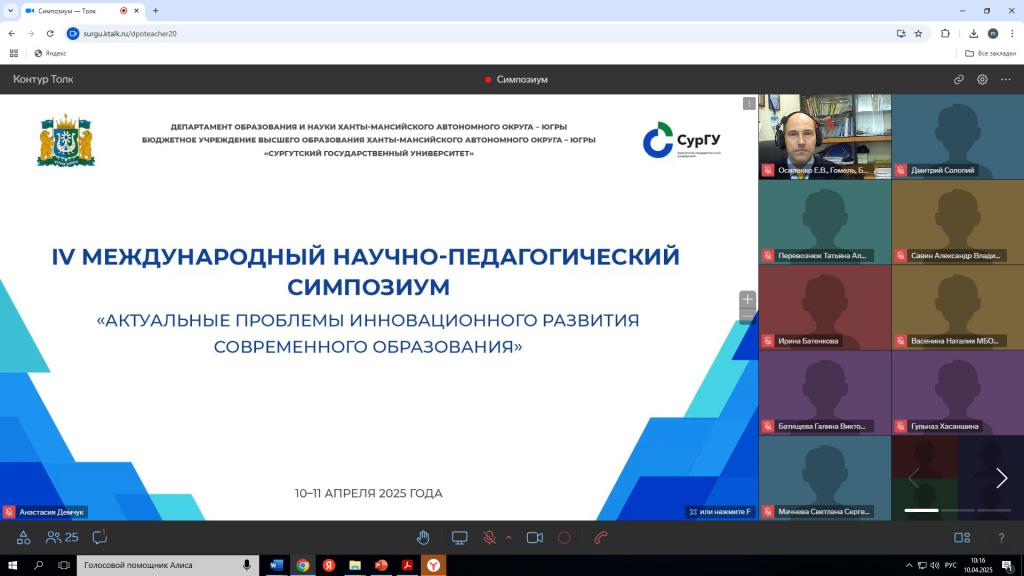Expand microphone options caret
The width and height of the screenshot is (1024, 576).
pyautogui.click(x=508, y=537)
